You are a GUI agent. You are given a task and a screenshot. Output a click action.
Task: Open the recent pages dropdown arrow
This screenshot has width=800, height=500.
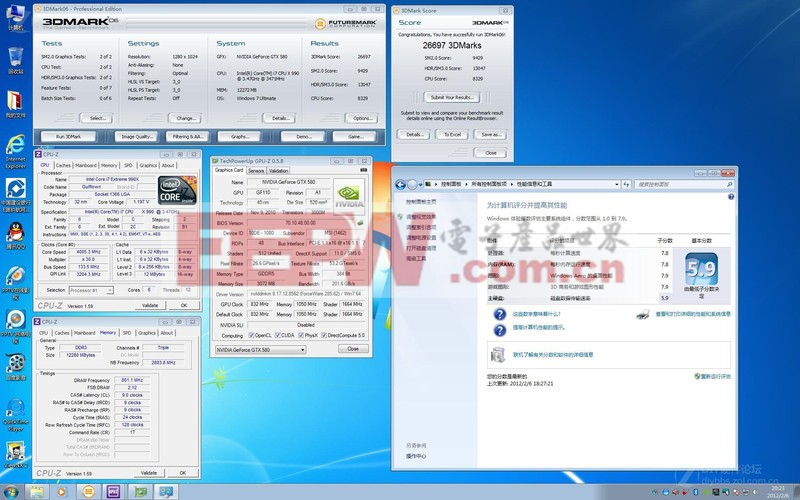point(419,184)
